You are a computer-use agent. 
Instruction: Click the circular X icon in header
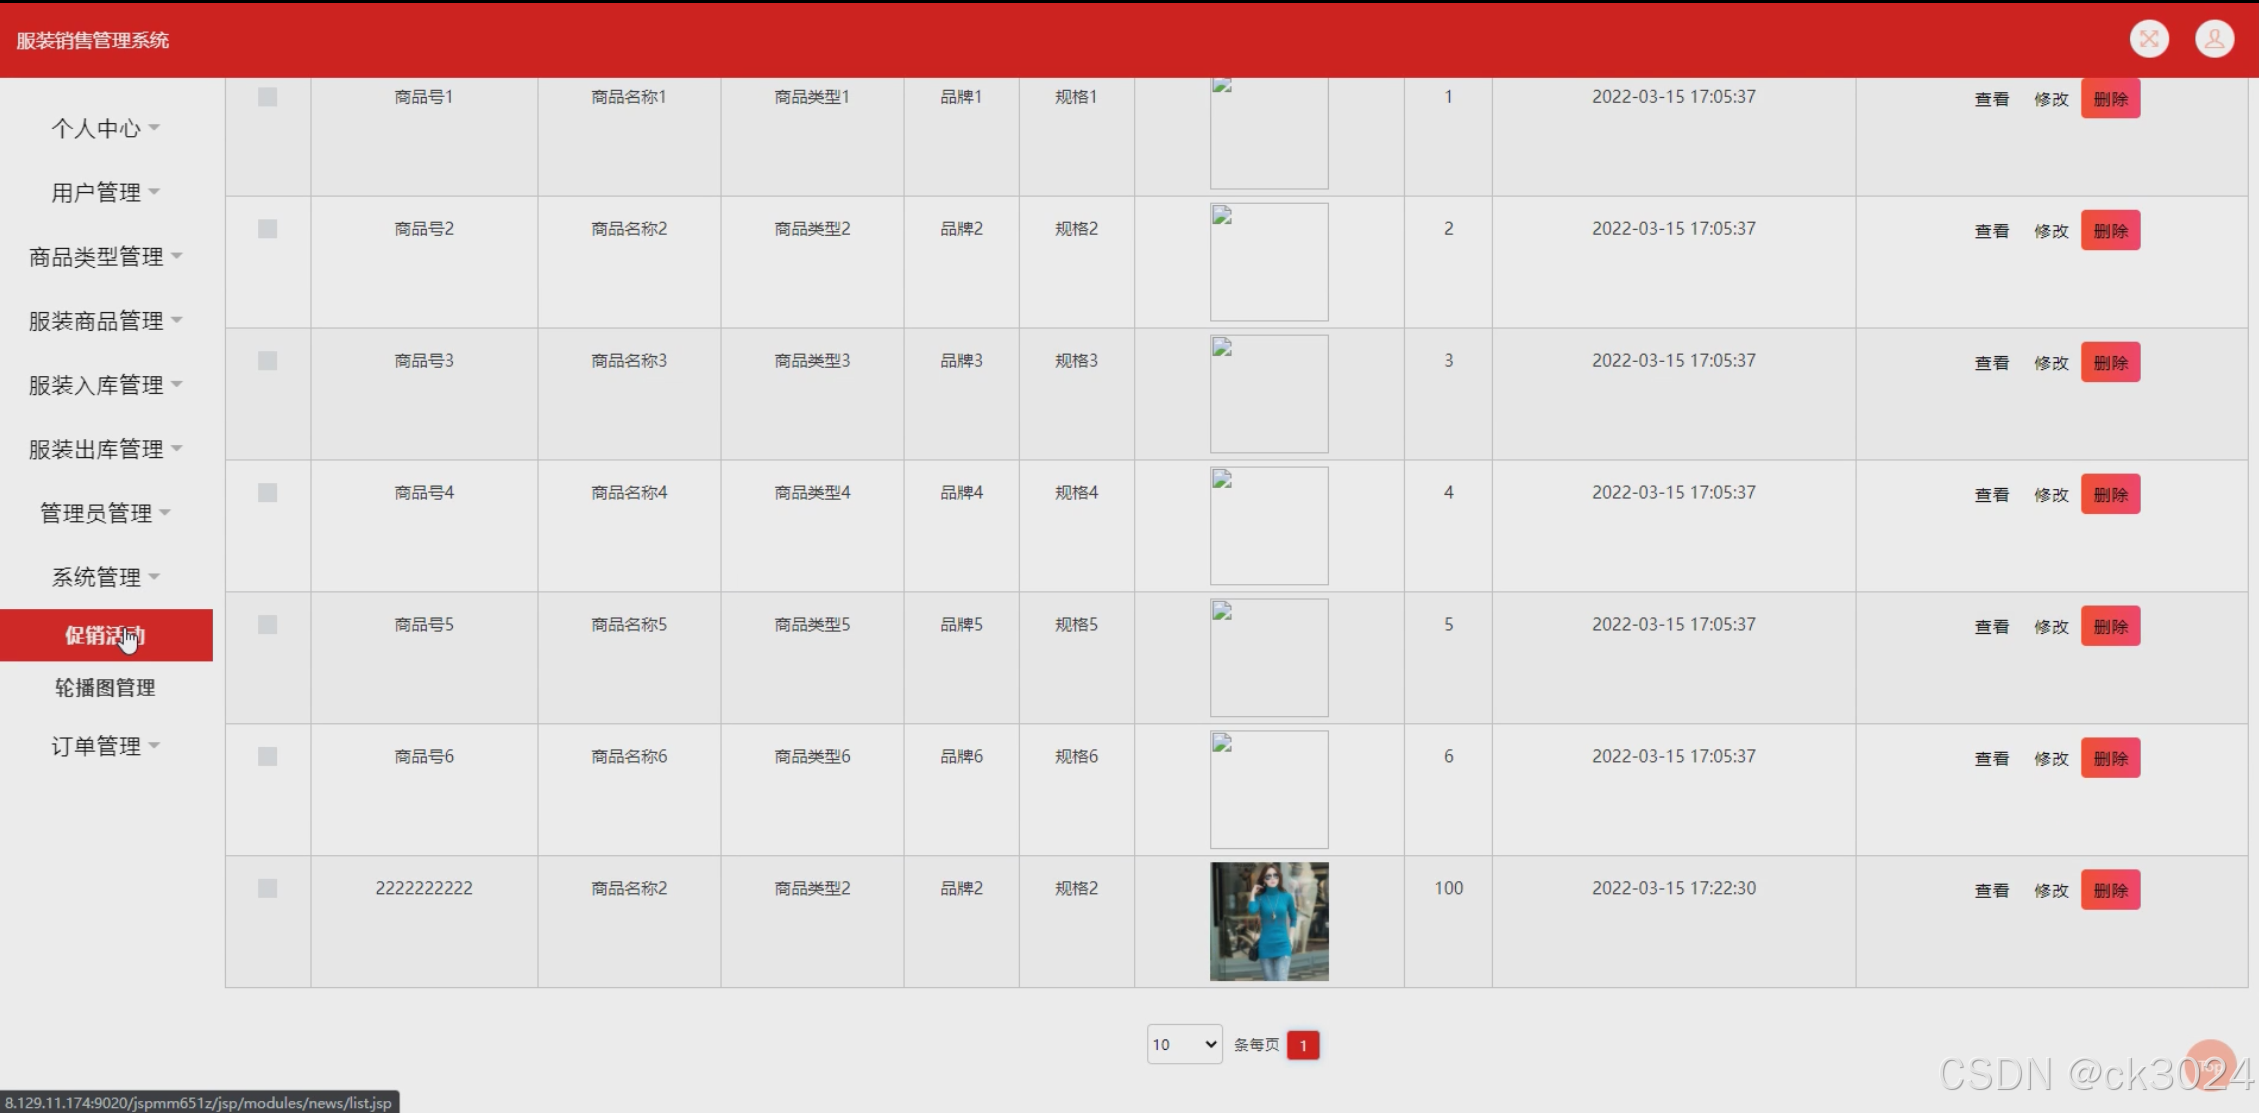[2149, 39]
